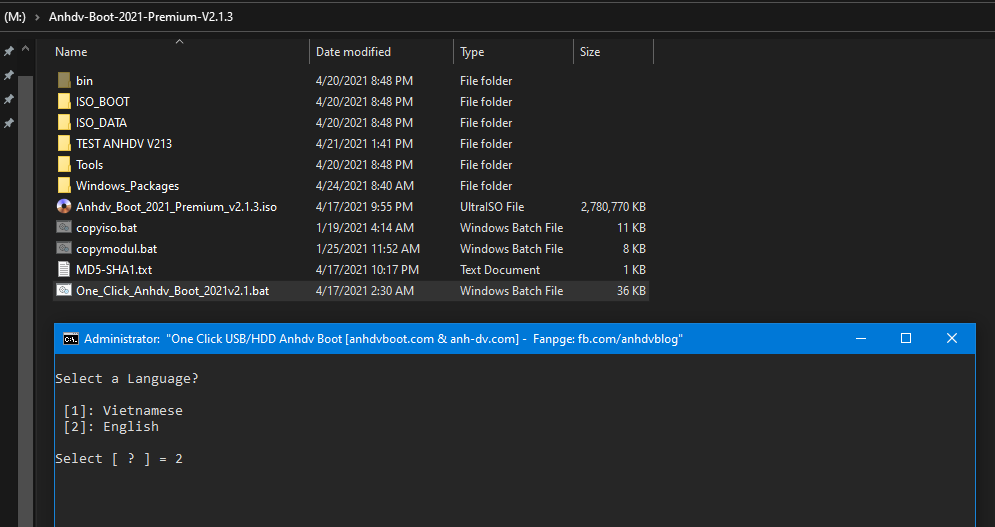Click the Tools folder name
Image resolution: width=995 pixels, height=527 pixels.
click(x=89, y=164)
